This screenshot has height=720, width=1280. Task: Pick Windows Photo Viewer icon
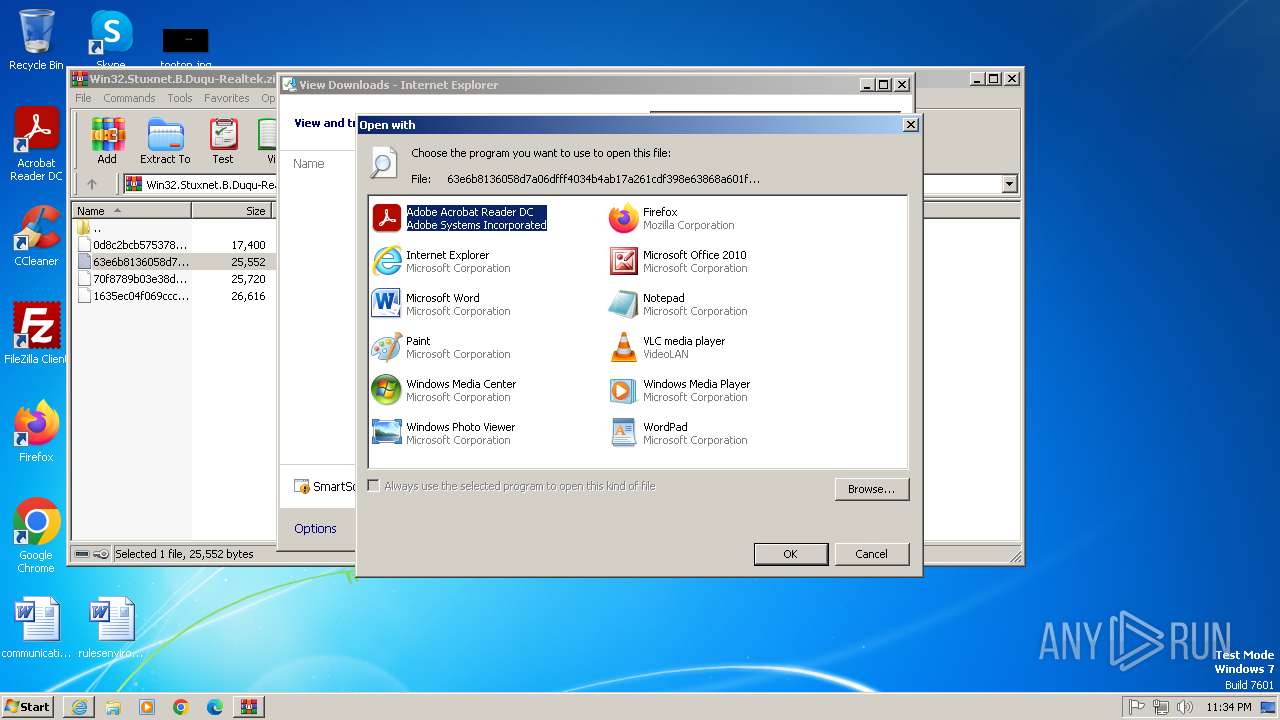386,433
